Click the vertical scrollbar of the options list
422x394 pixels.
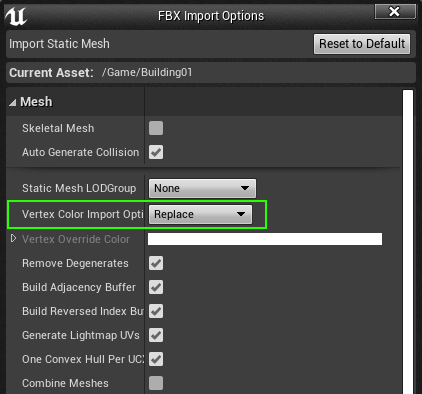point(408,242)
